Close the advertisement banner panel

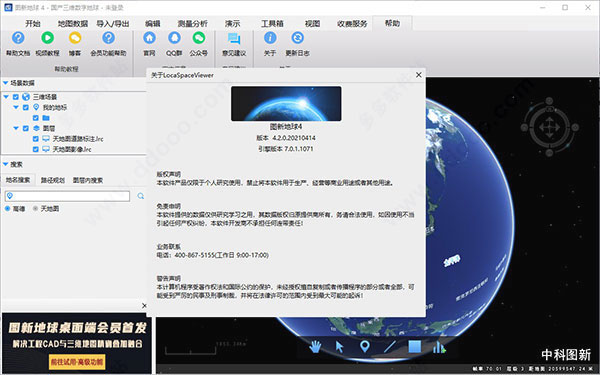point(144,305)
